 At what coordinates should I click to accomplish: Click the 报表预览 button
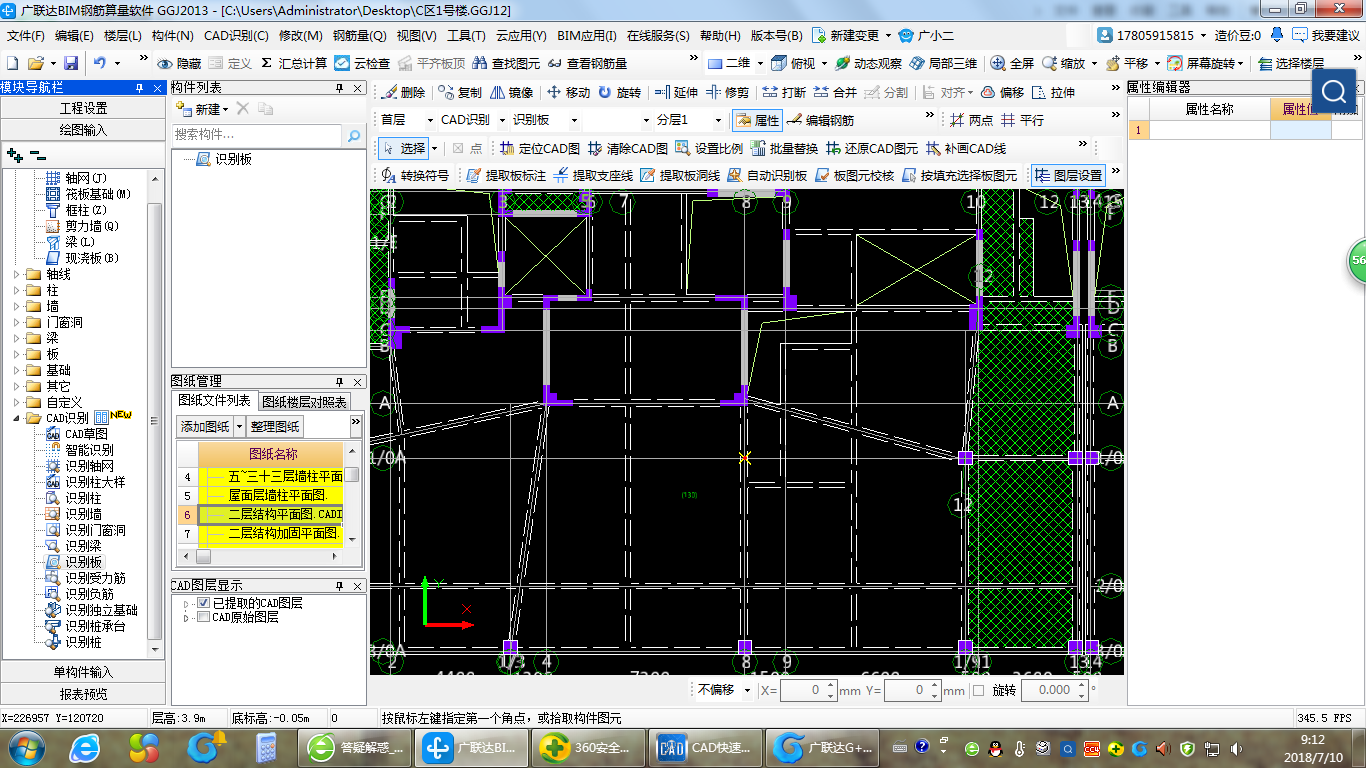click(82, 694)
